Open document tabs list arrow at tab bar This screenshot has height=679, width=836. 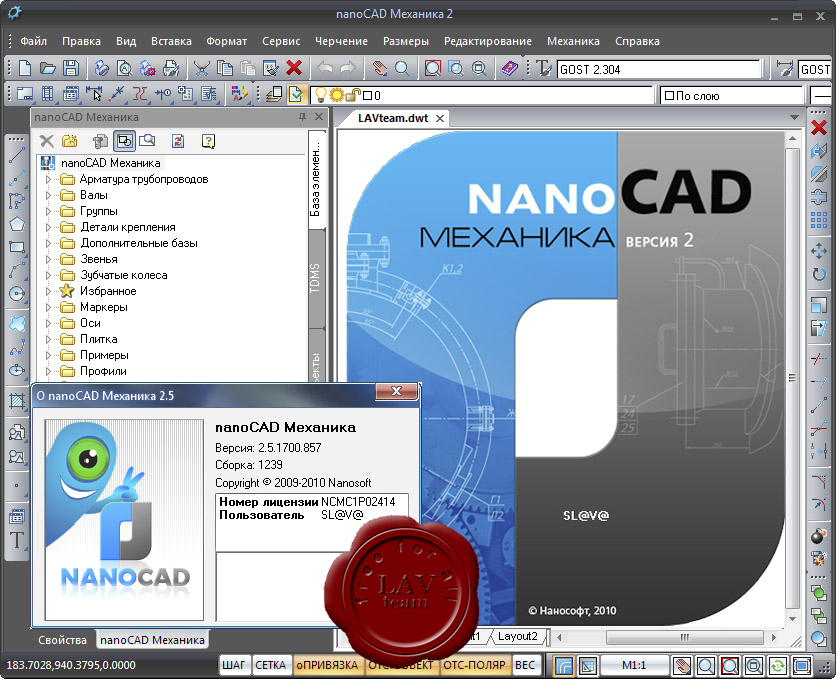pos(794,117)
